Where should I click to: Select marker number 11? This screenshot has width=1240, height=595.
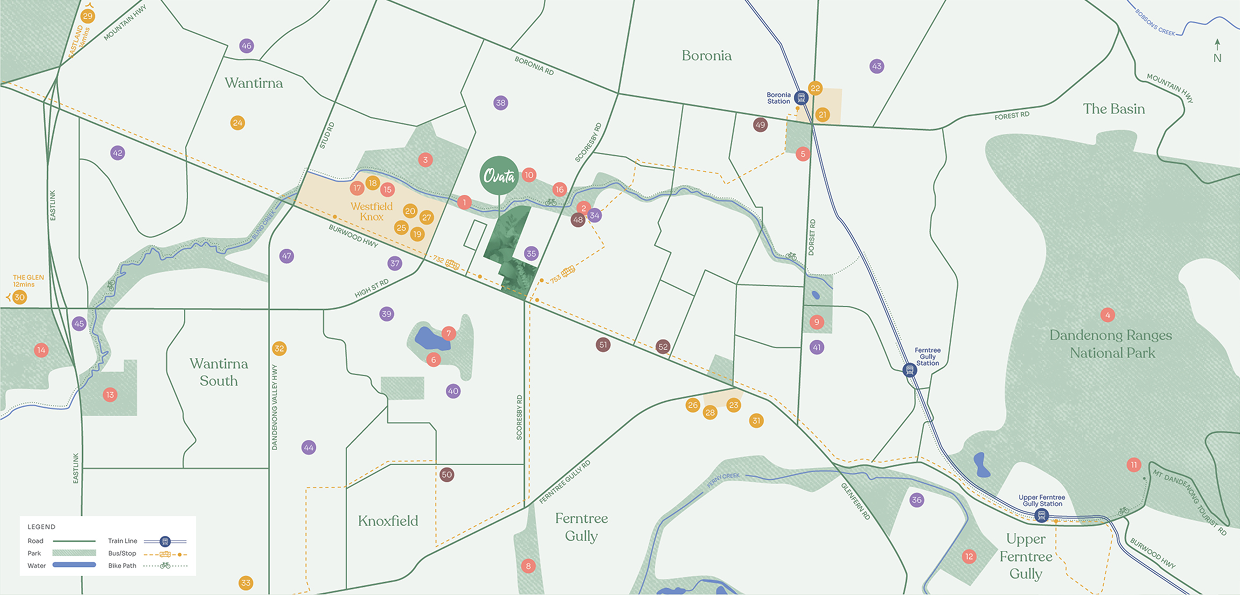click(x=1133, y=465)
